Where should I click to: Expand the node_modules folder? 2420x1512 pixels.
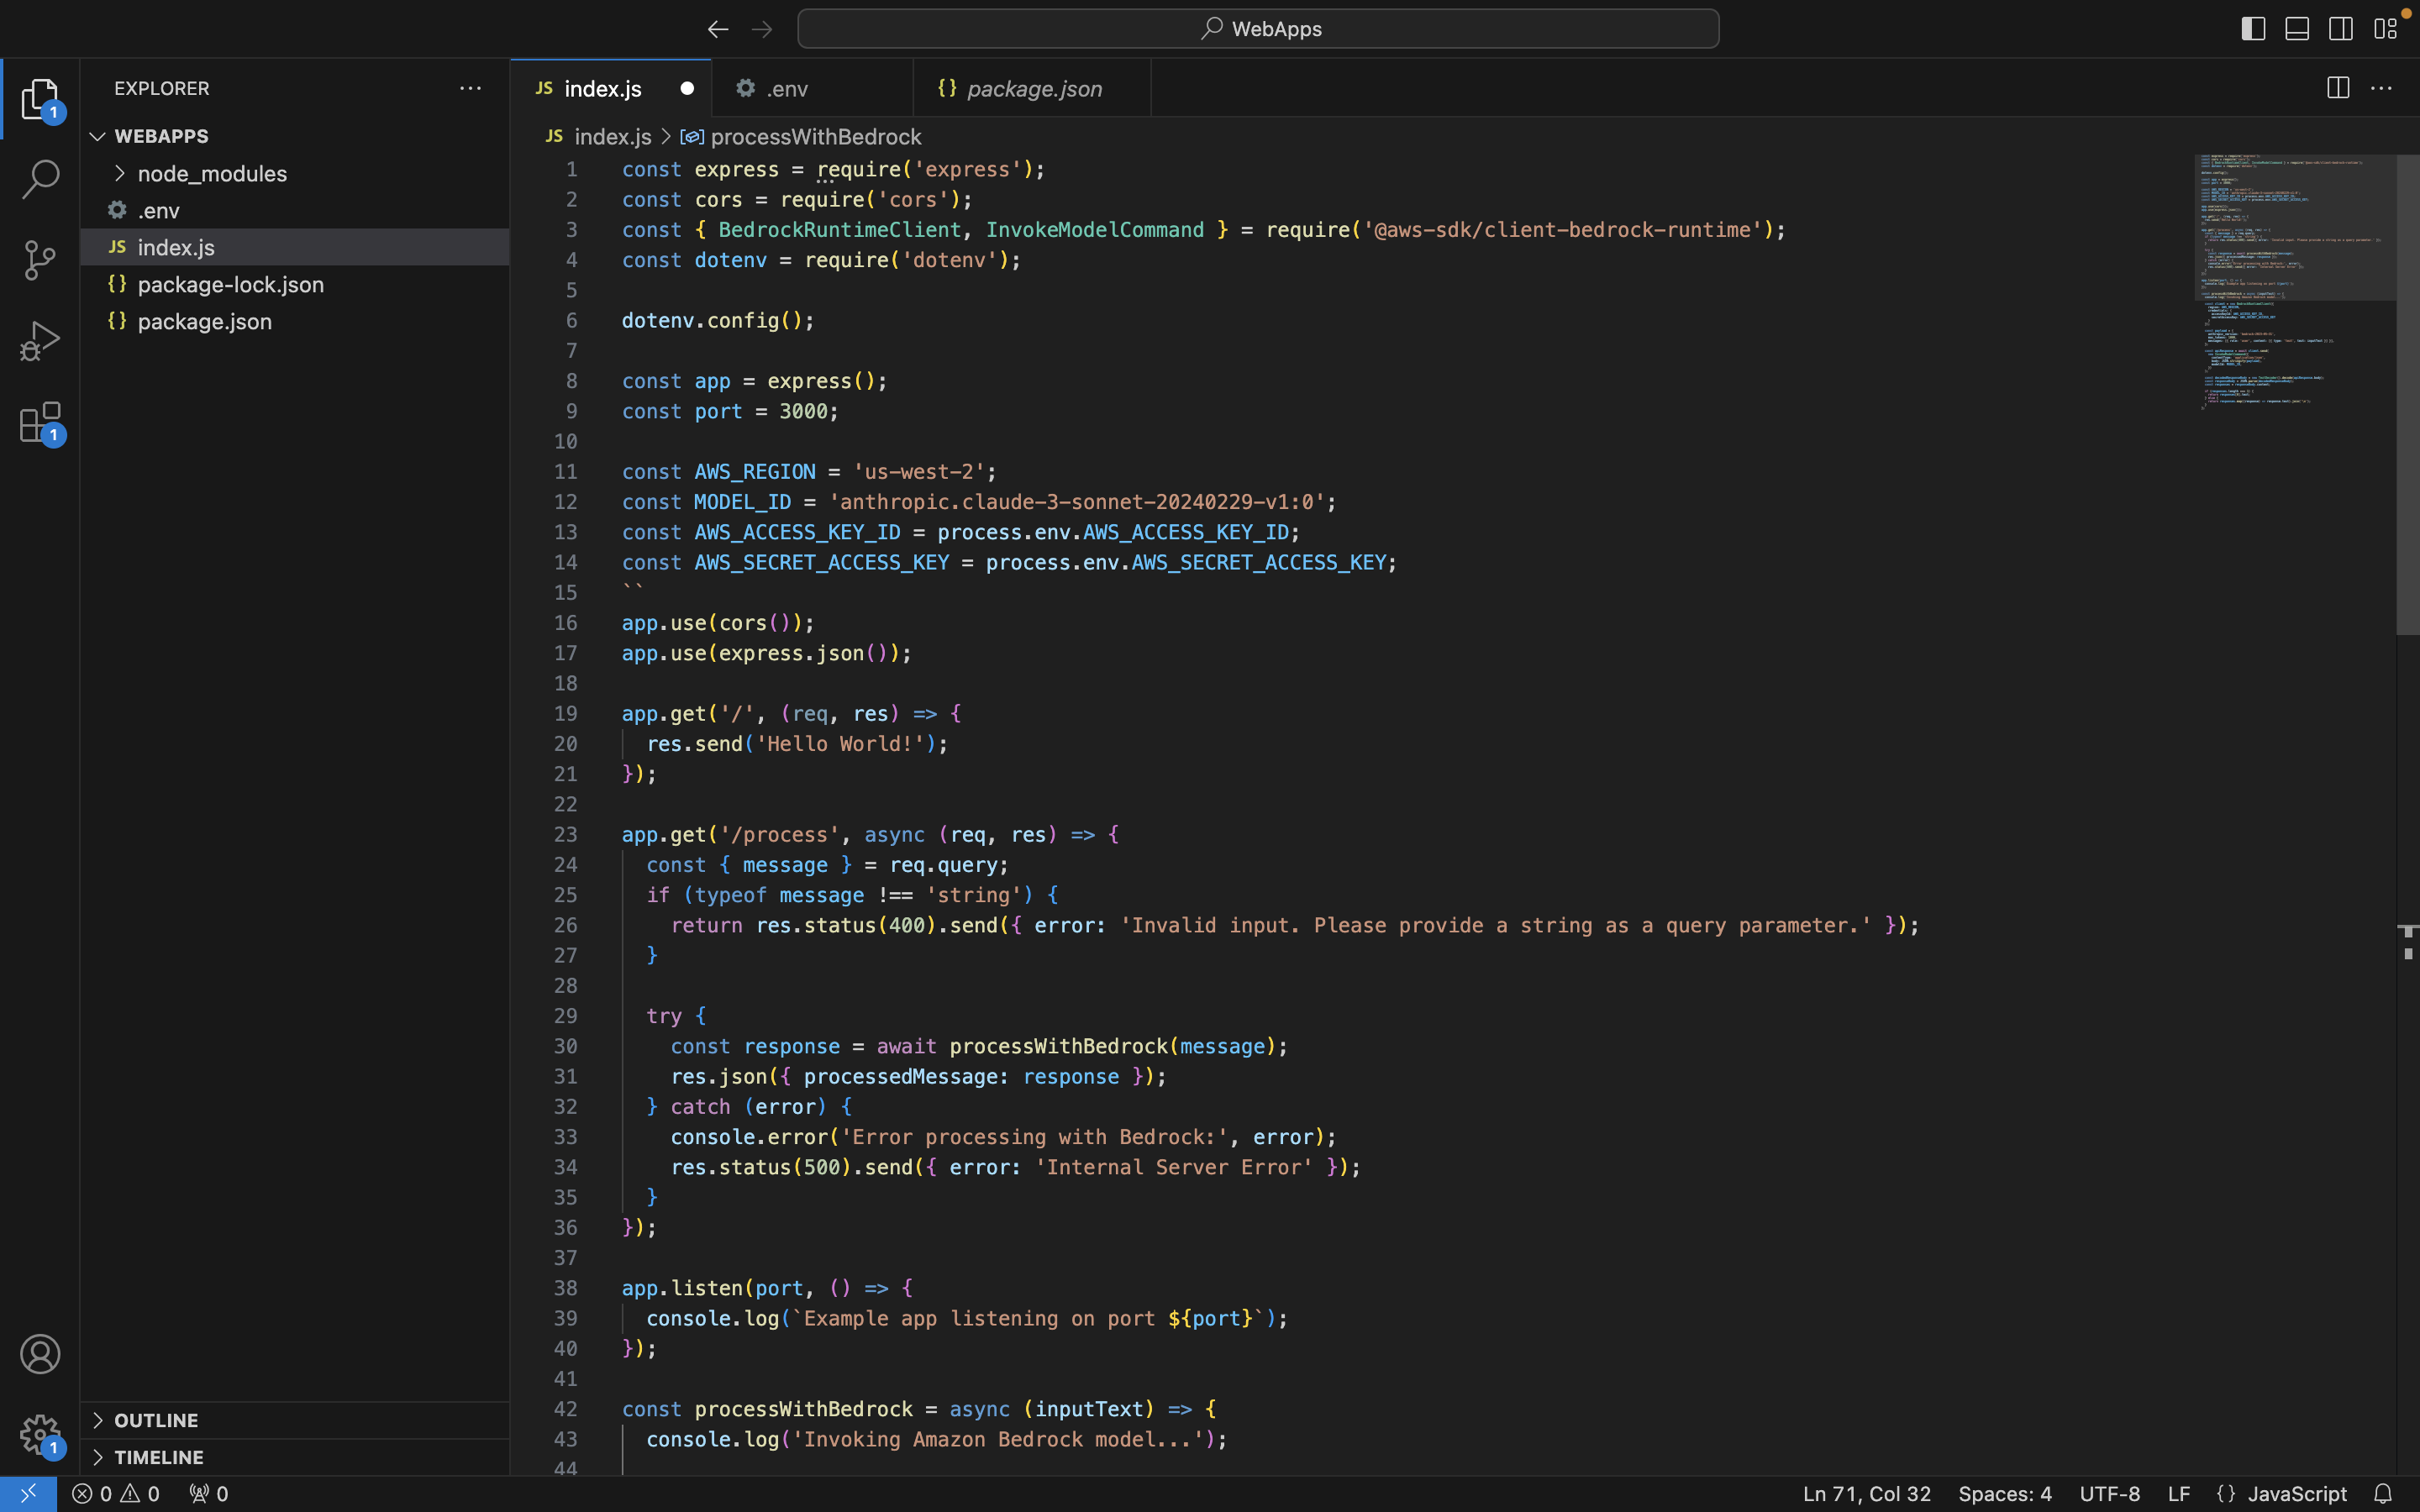pos(212,174)
